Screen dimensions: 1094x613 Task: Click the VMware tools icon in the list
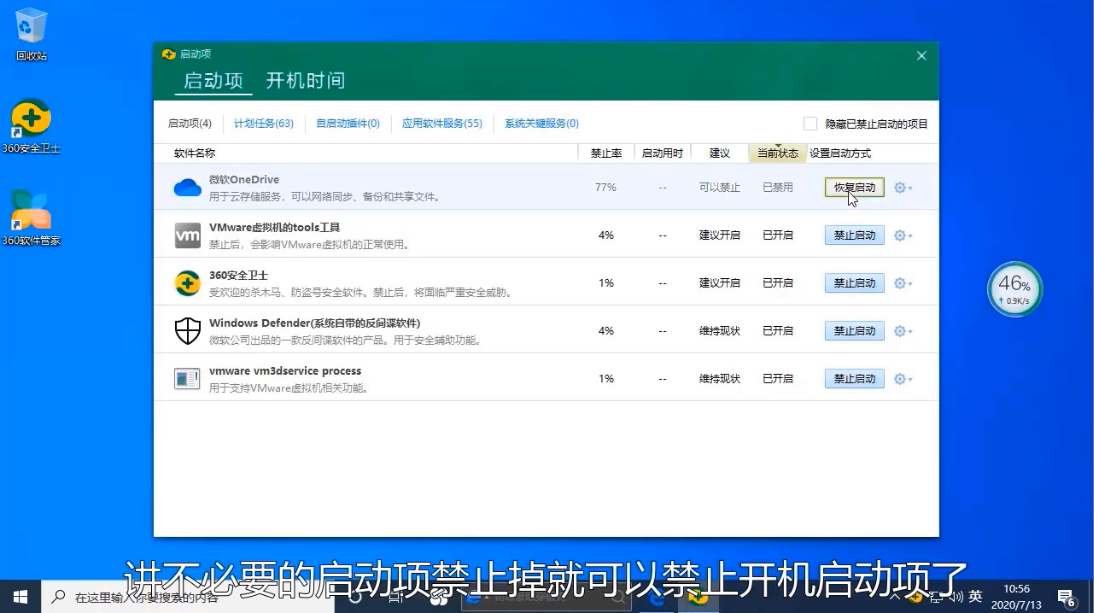click(187, 235)
